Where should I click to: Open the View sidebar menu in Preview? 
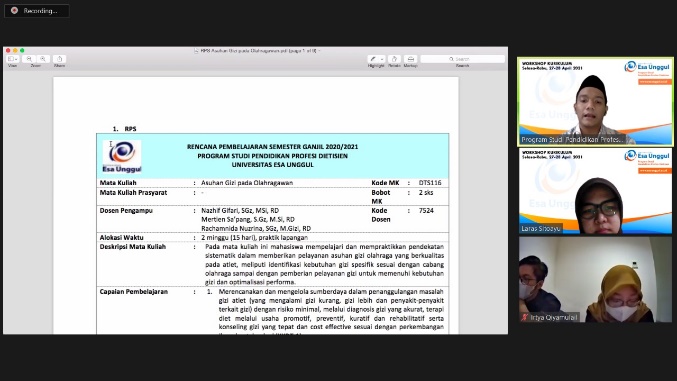click(13, 59)
